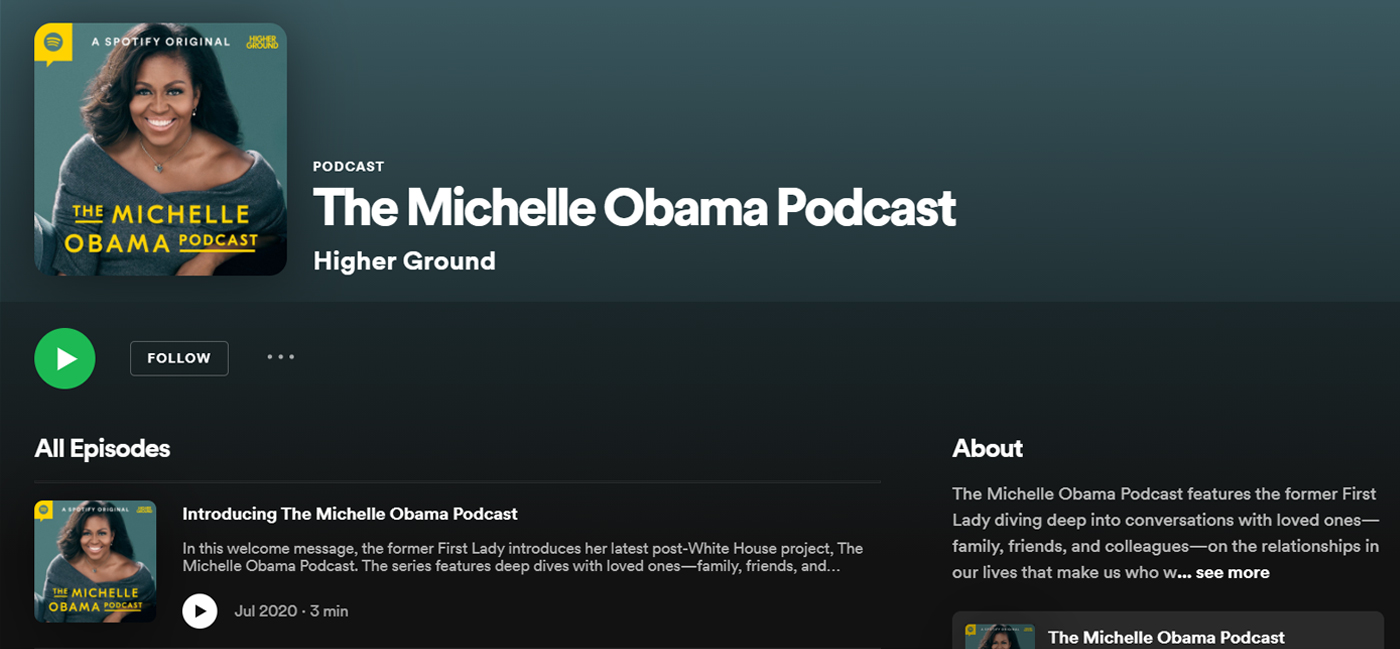Screen dimensions: 1400x649
Task: Open the Introducing episode thumbnail
Action: (95, 561)
